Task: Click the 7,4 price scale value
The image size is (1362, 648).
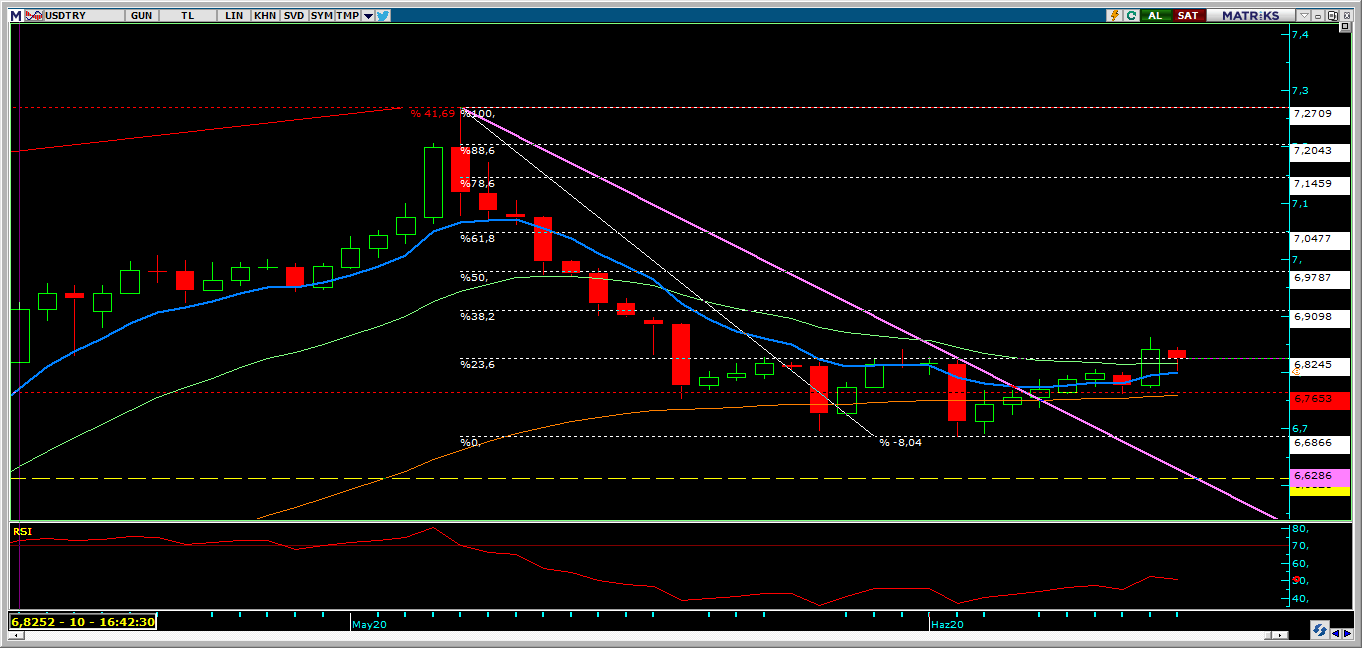Action: click(x=1300, y=34)
